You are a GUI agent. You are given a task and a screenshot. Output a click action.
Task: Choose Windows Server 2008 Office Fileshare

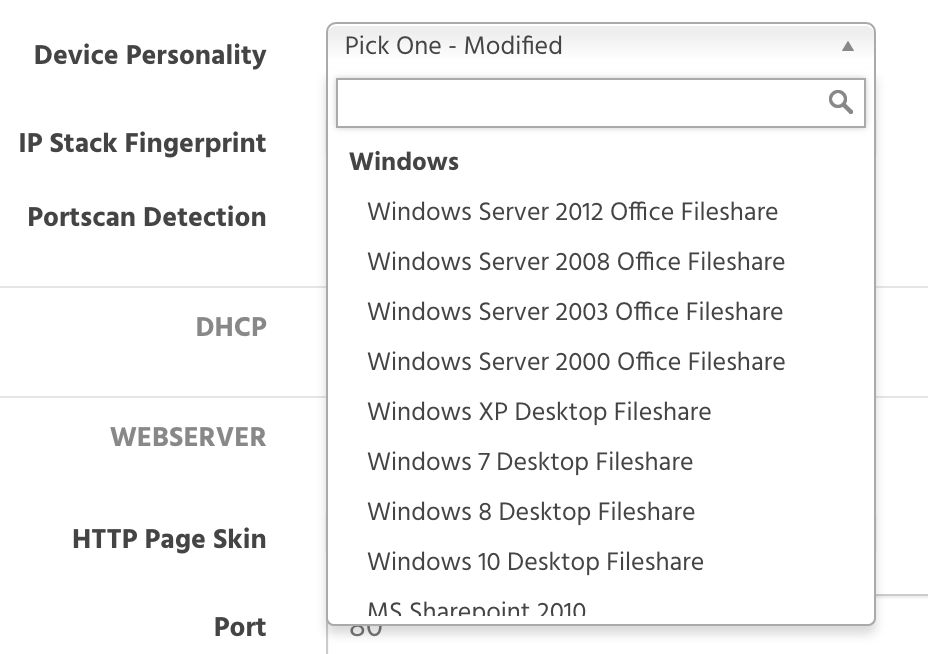click(x=576, y=262)
